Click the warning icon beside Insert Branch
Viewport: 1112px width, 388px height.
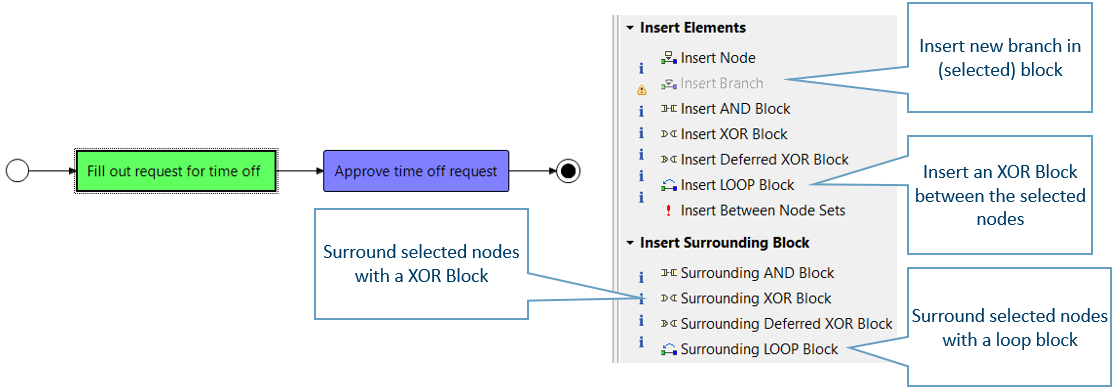(642, 90)
